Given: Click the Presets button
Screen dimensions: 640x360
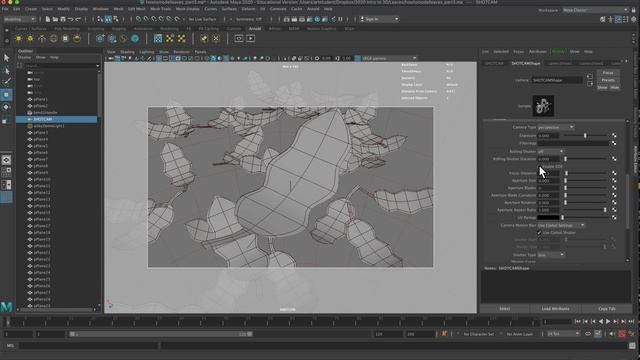Looking at the screenshot, I should pos(608,80).
